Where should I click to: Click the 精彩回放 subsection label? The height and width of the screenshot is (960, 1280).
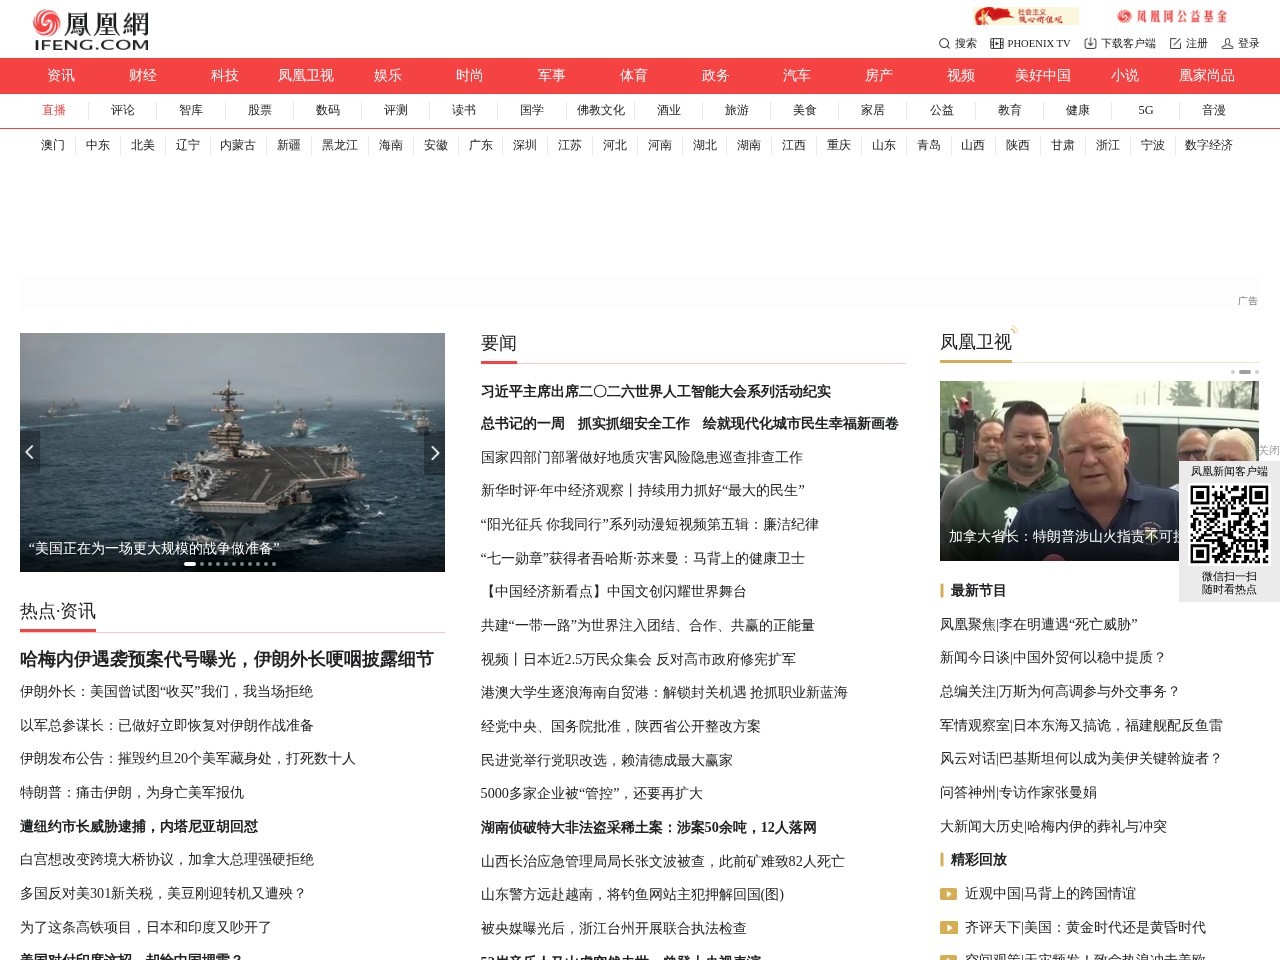click(979, 859)
